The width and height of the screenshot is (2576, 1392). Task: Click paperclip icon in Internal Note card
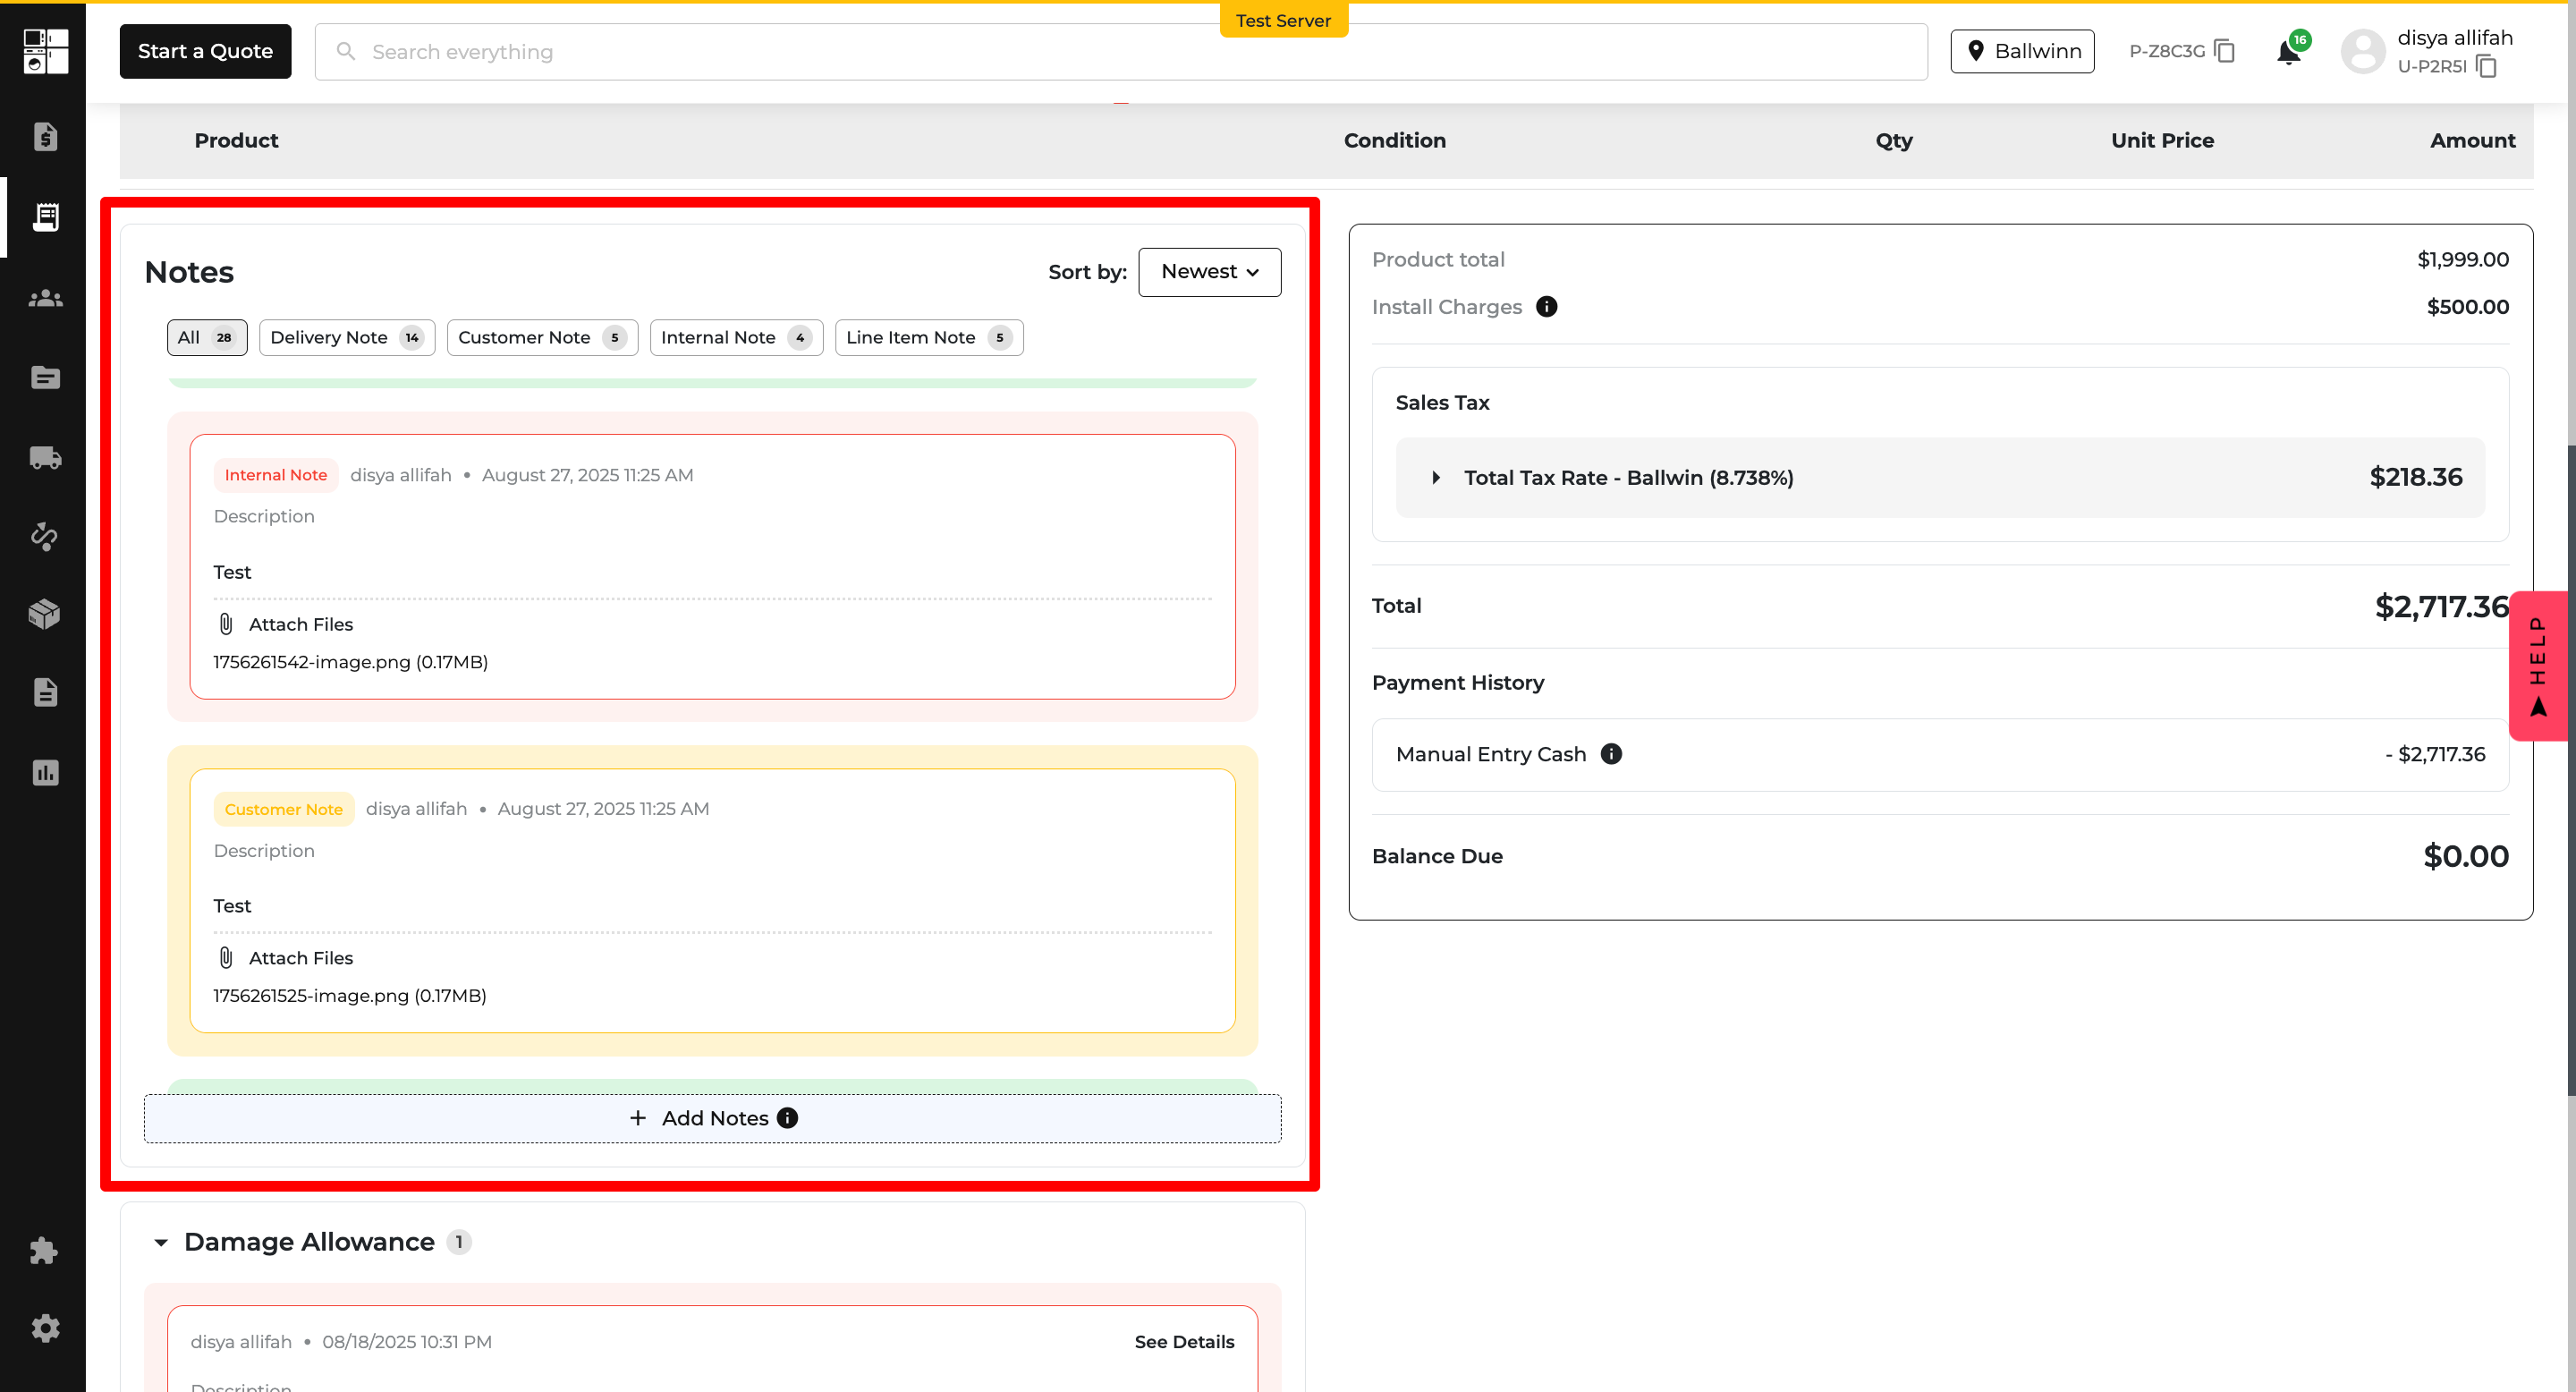click(x=226, y=624)
